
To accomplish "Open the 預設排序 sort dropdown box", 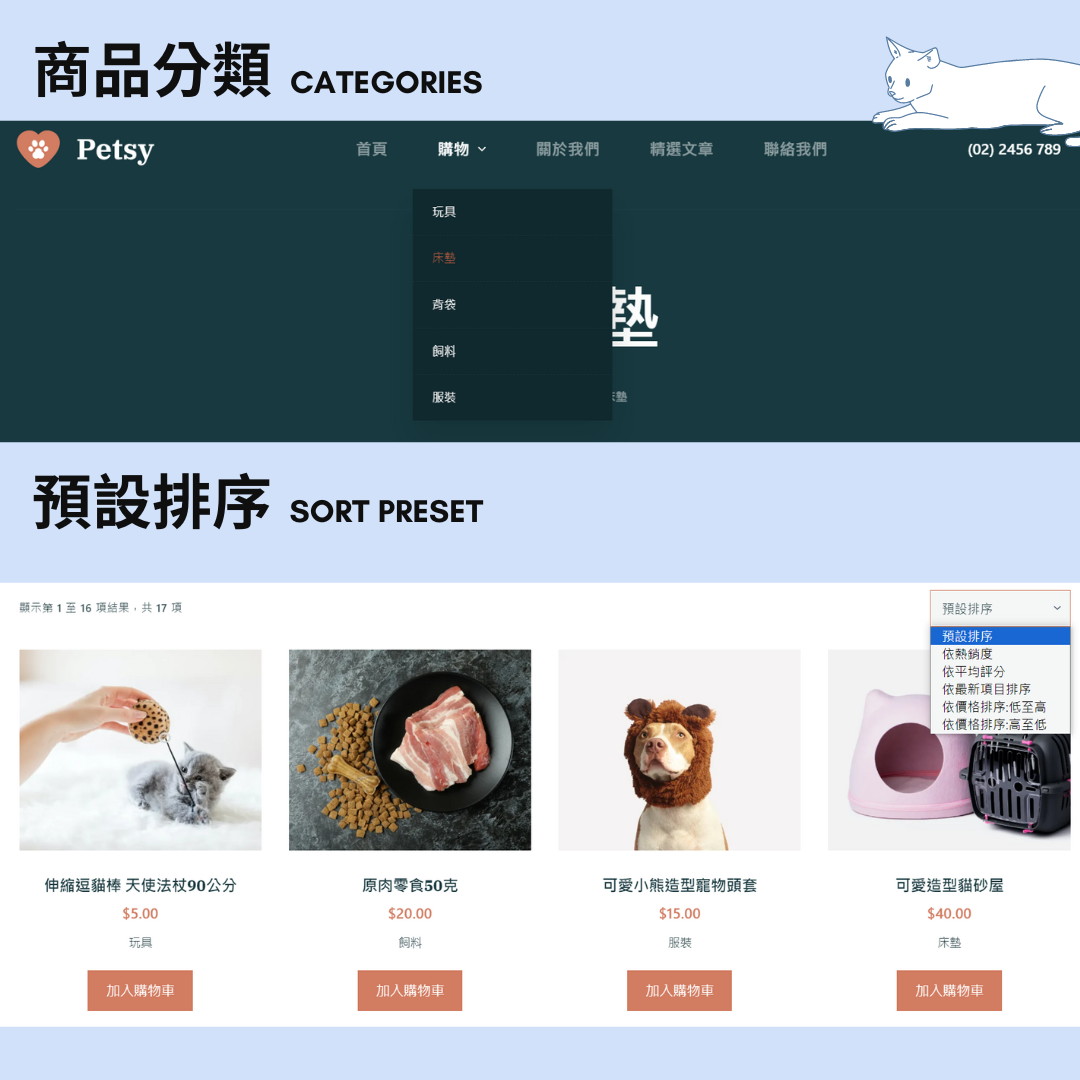I will coord(999,608).
